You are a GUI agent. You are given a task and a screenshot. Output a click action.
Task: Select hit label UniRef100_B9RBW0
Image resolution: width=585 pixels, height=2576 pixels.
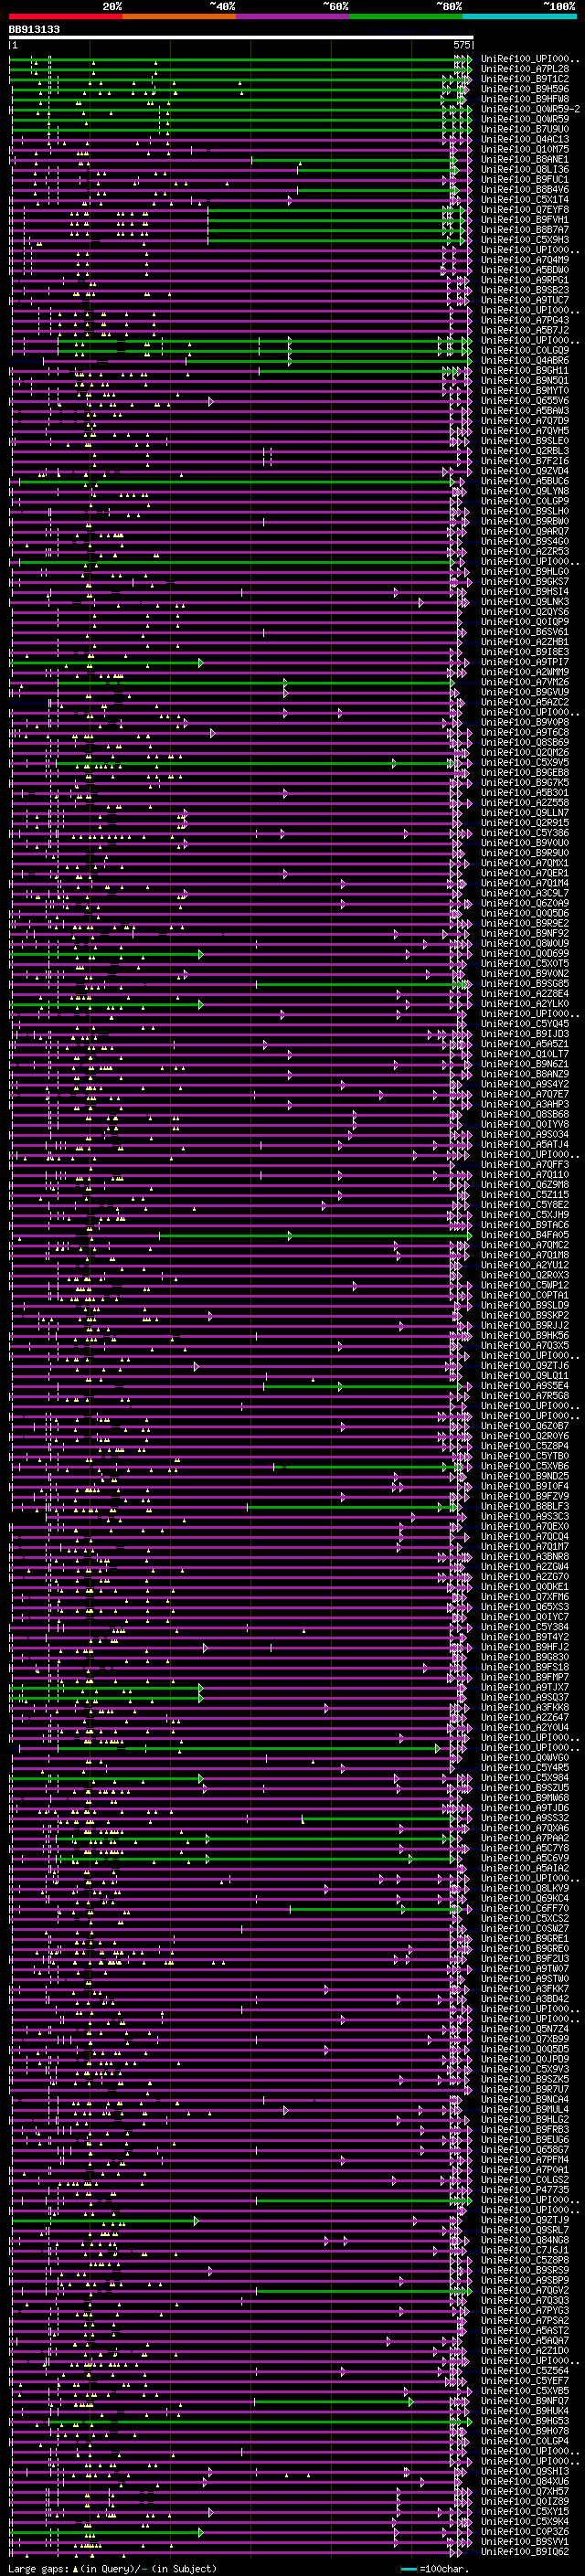(x=525, y=521)
